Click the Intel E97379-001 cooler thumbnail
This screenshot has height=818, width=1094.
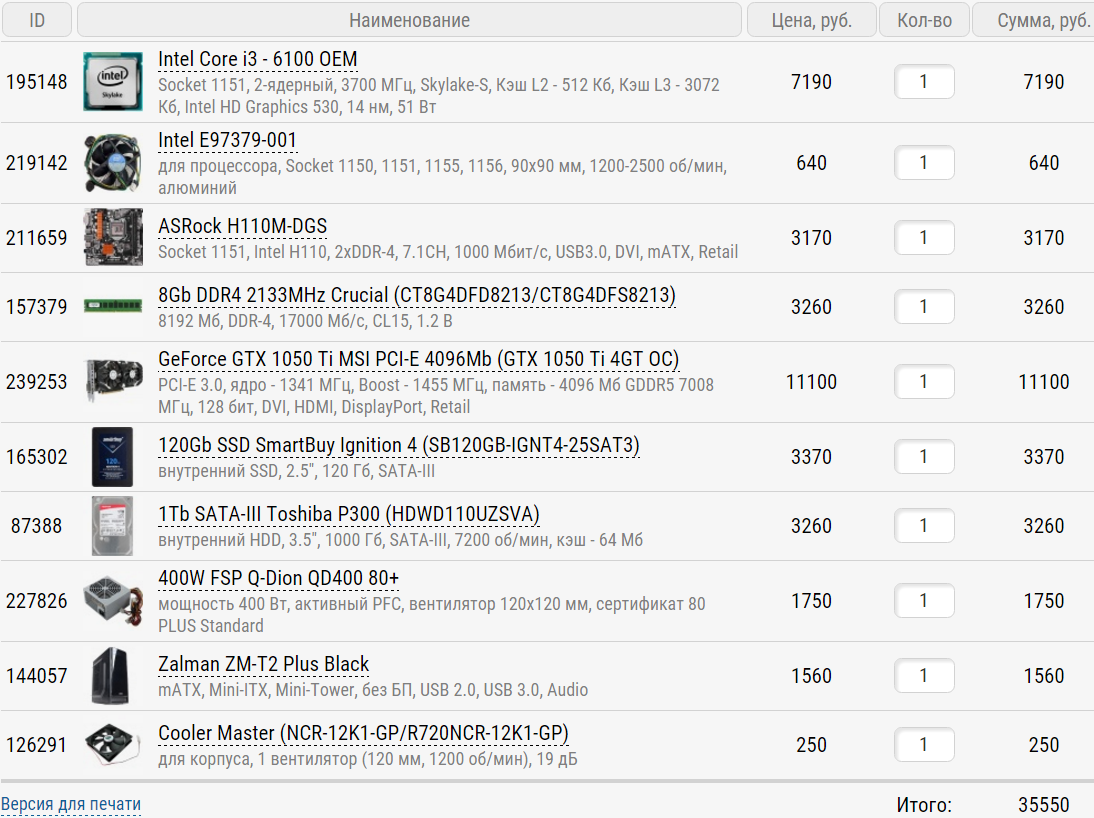click(x=112, y=163)
